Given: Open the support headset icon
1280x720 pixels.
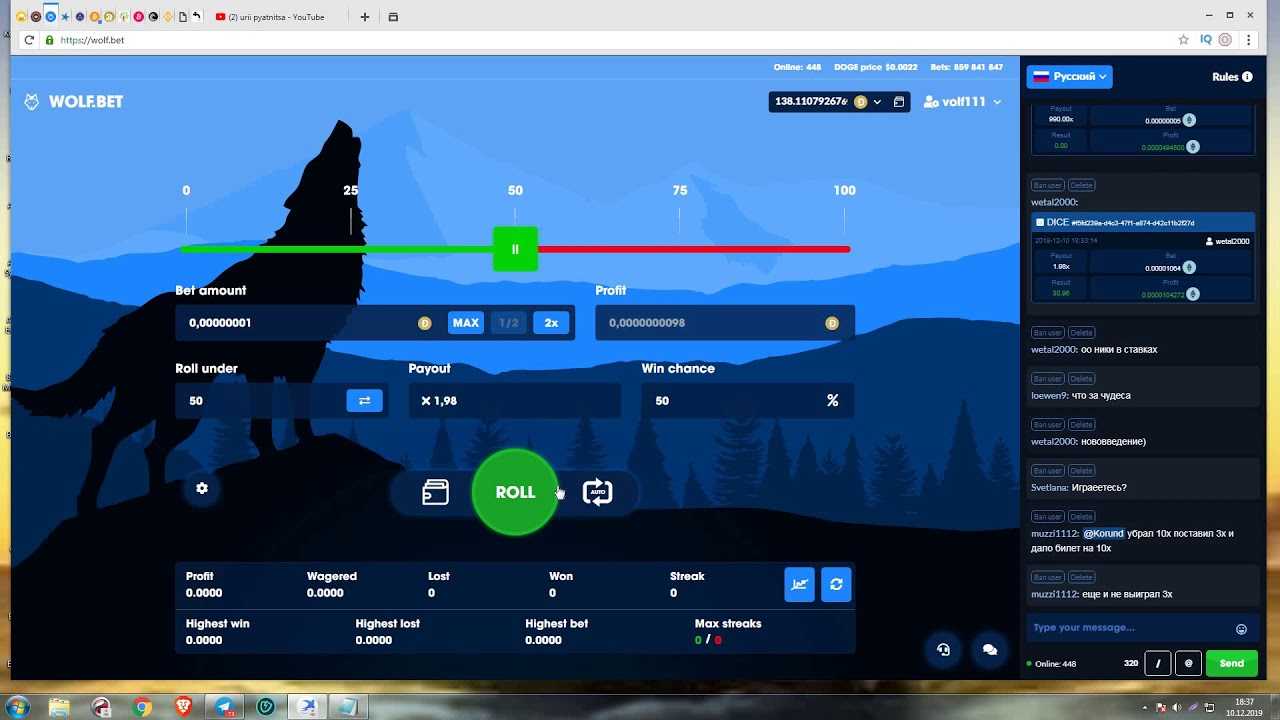Looking at the screenshot, I should point(943,649).
